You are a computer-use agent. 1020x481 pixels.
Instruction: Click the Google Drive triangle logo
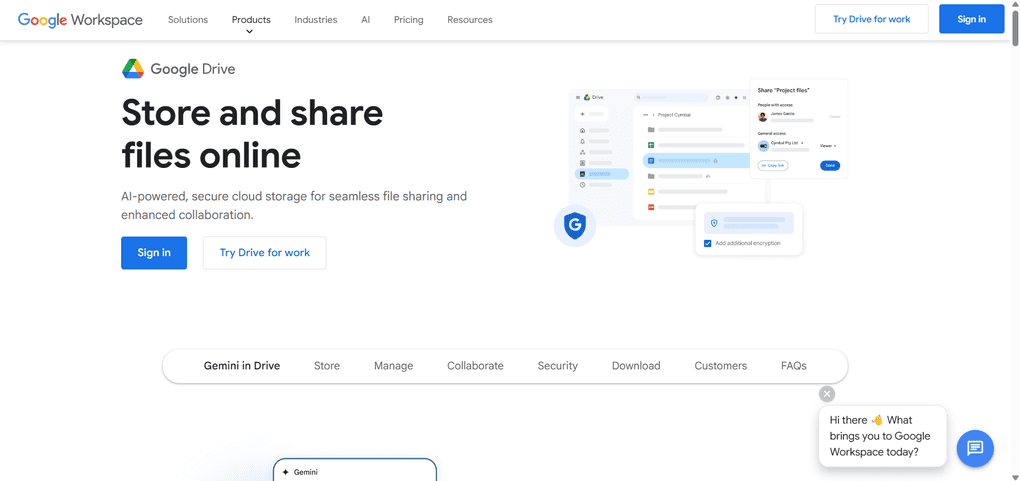click(x=133, y=68)
